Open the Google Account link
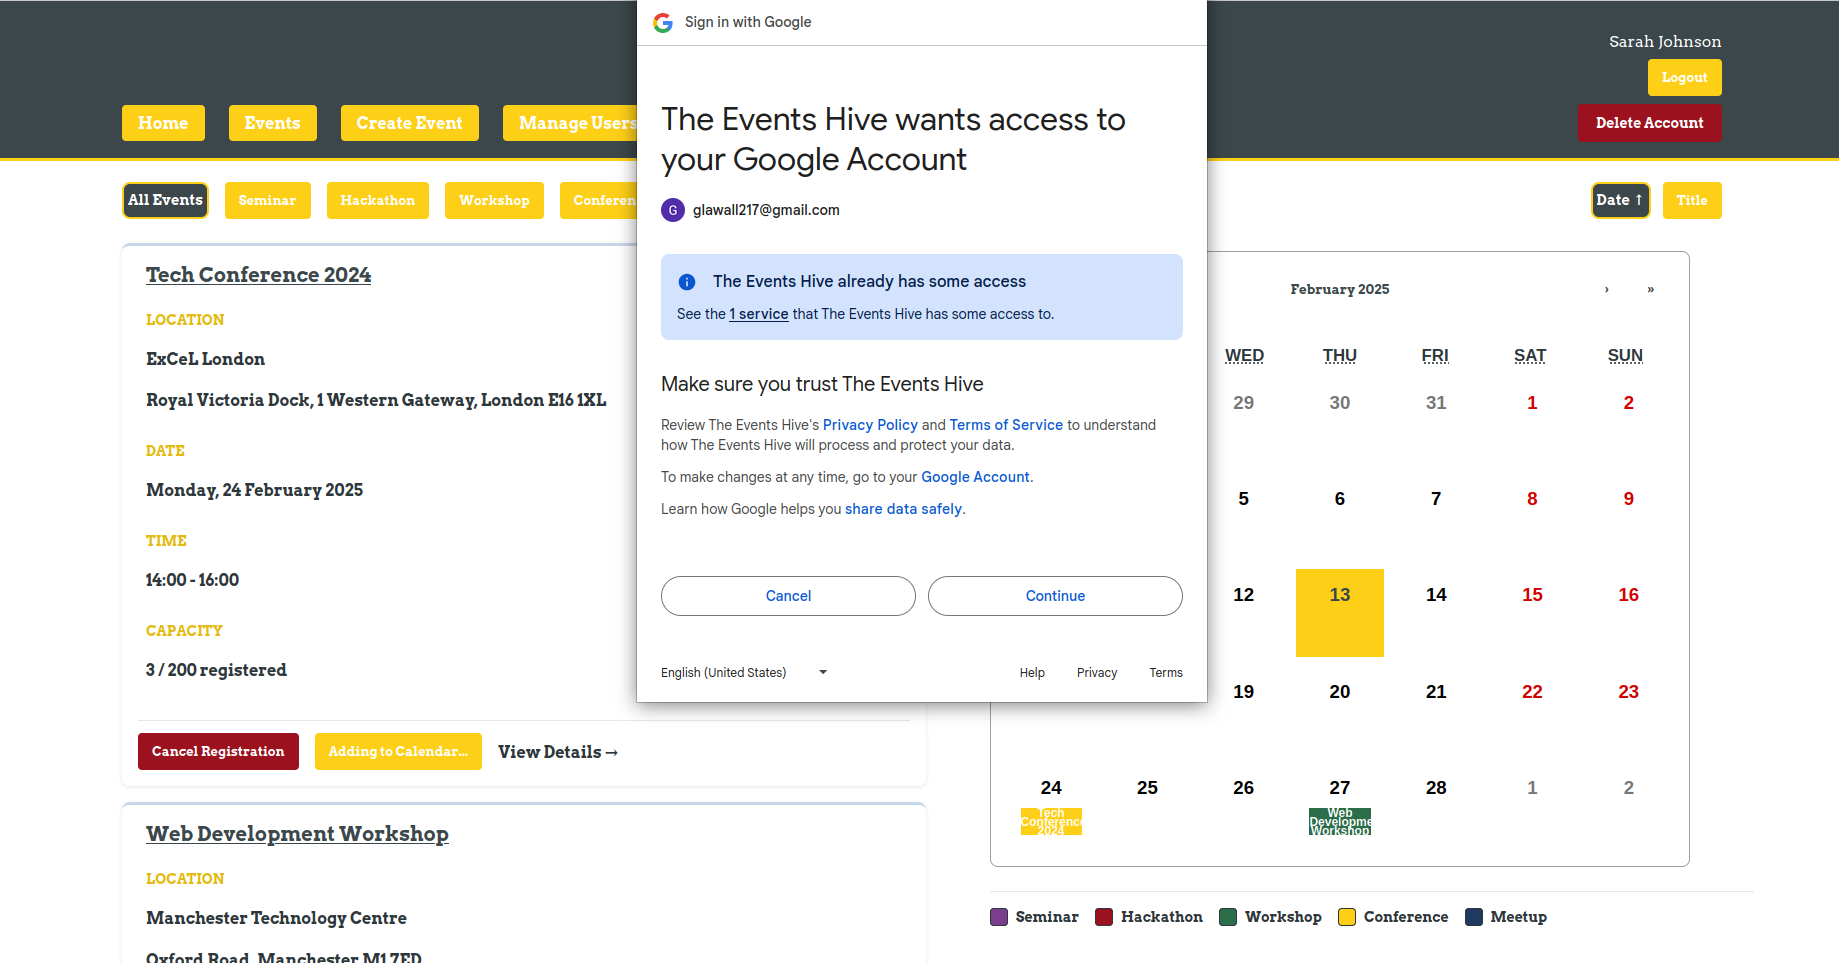Screen dimensions: 1839x963 pos(975,477)
